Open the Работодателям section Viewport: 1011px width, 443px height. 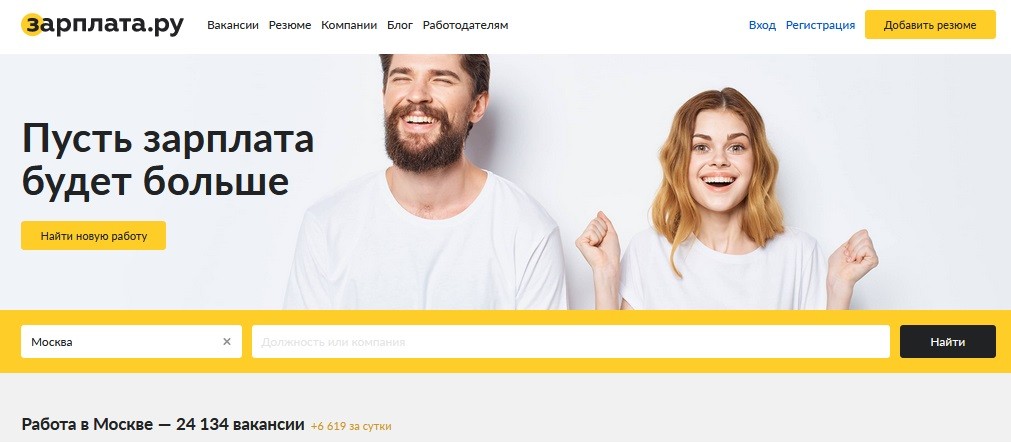point(466,25)
